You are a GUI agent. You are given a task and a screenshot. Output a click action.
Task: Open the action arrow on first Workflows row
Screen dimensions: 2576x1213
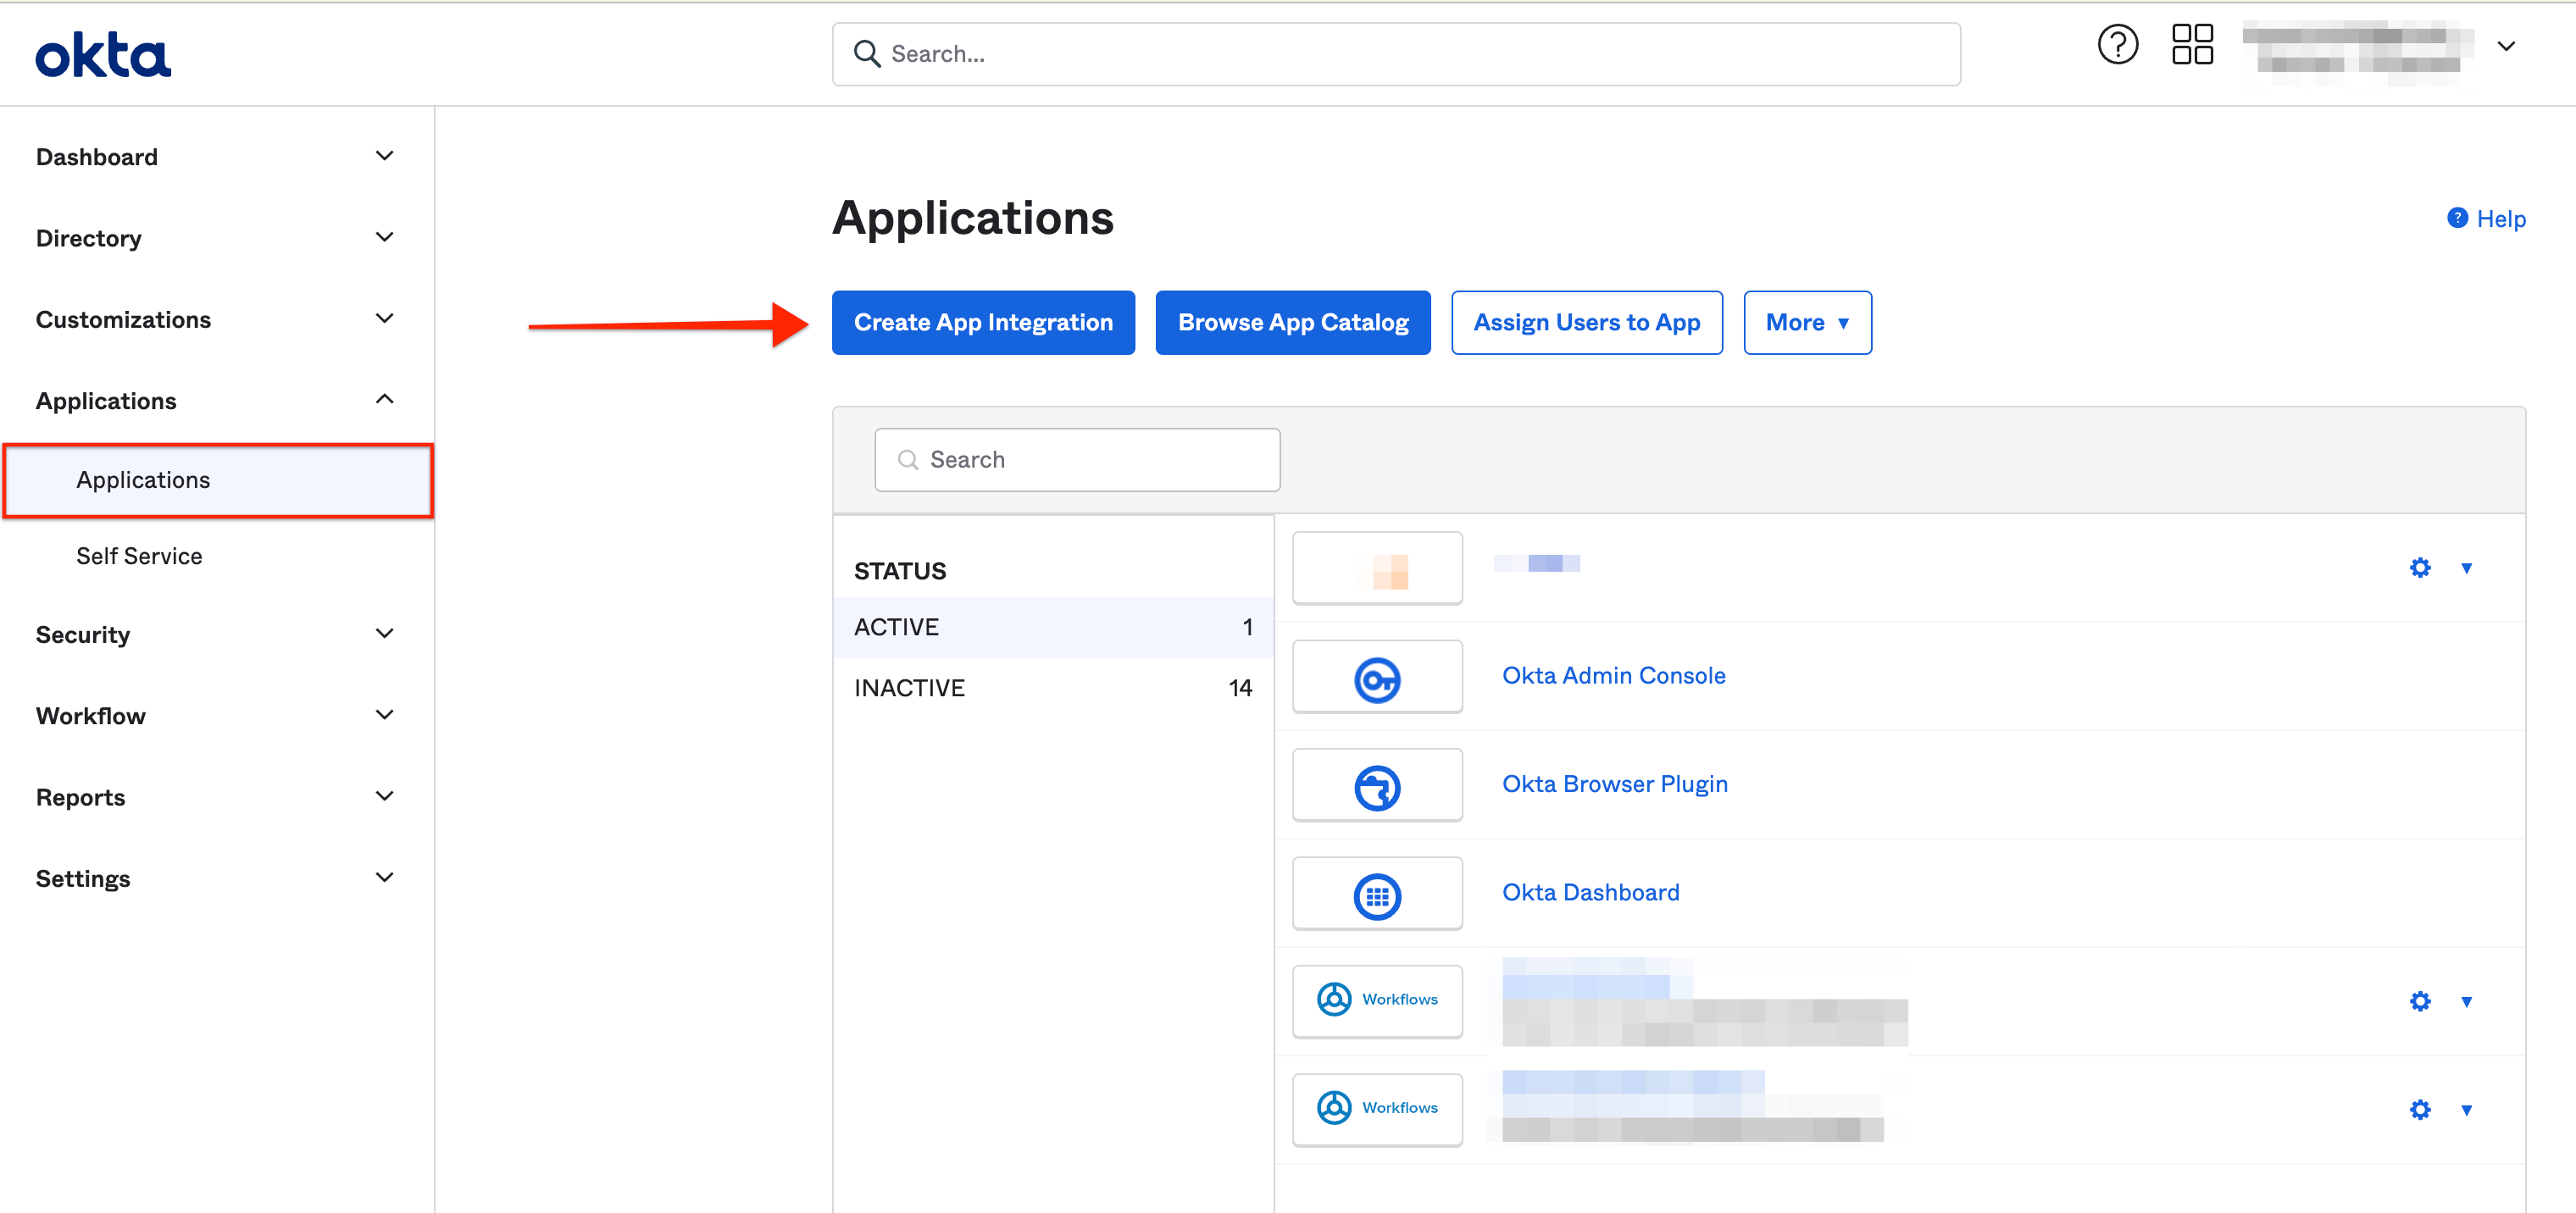click(x=2466, y=1002)
